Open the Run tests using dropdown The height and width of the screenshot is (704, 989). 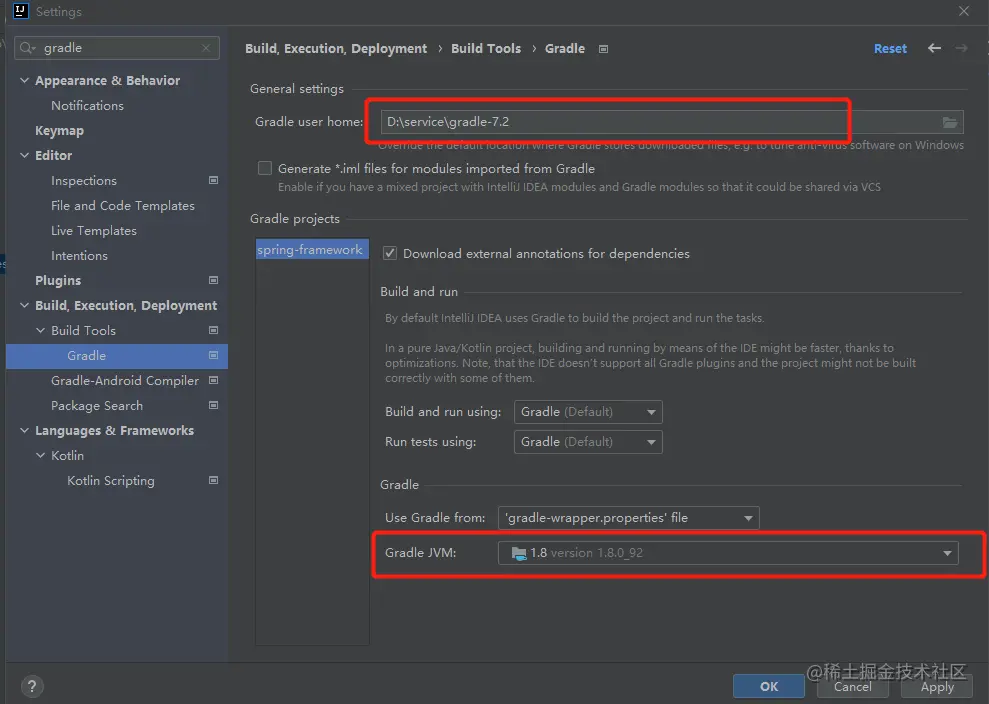588,442
